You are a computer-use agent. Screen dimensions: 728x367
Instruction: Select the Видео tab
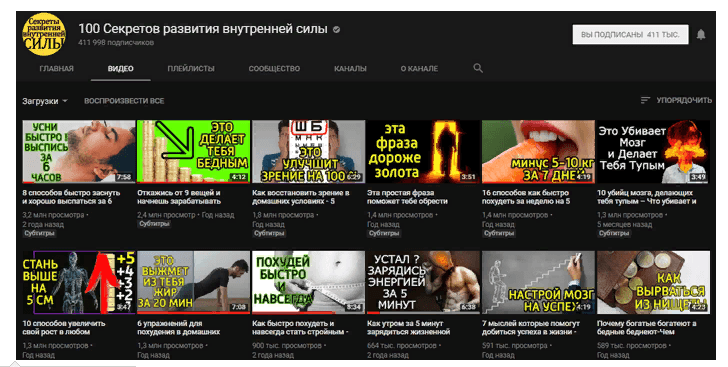tap(121, 68)
